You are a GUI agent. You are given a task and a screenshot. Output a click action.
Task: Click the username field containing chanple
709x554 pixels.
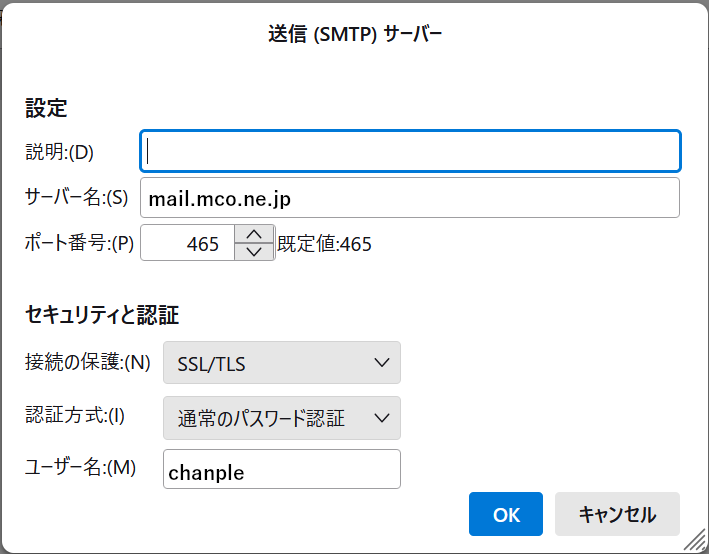tap(282, 469)
